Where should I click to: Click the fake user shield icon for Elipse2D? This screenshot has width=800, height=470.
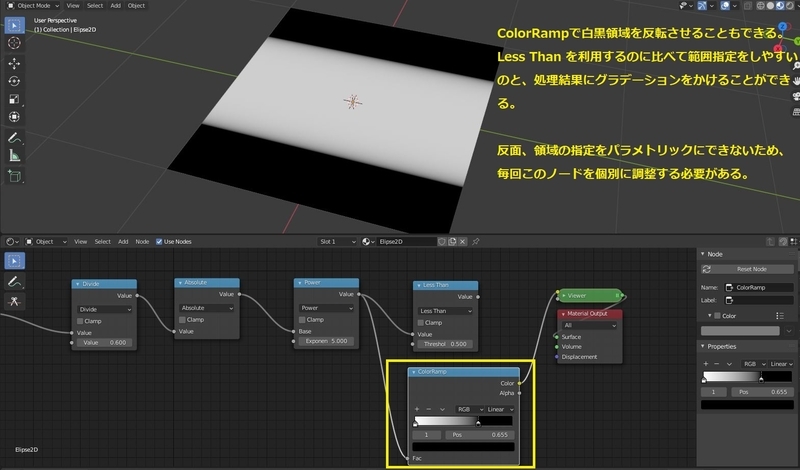click(442, 241)
